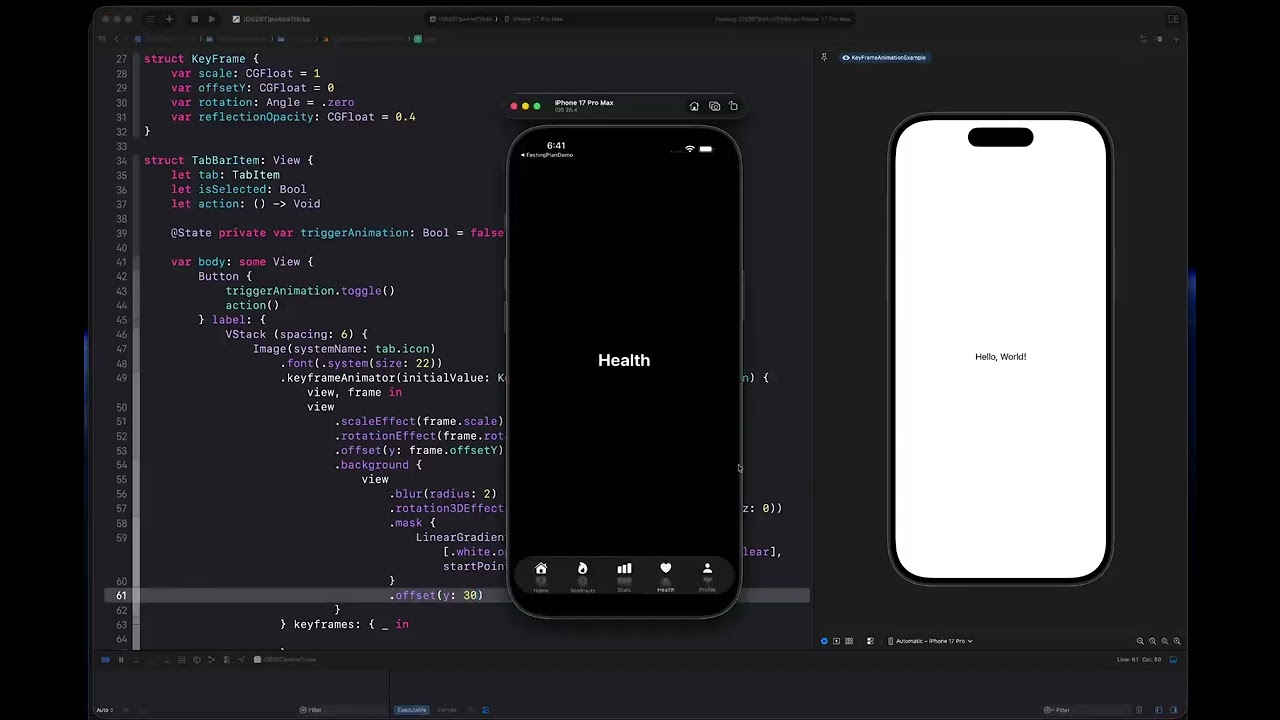Zoom preview canvas to fit
The width and height of the screenshot is (1280, 720).
[1165, 641]
